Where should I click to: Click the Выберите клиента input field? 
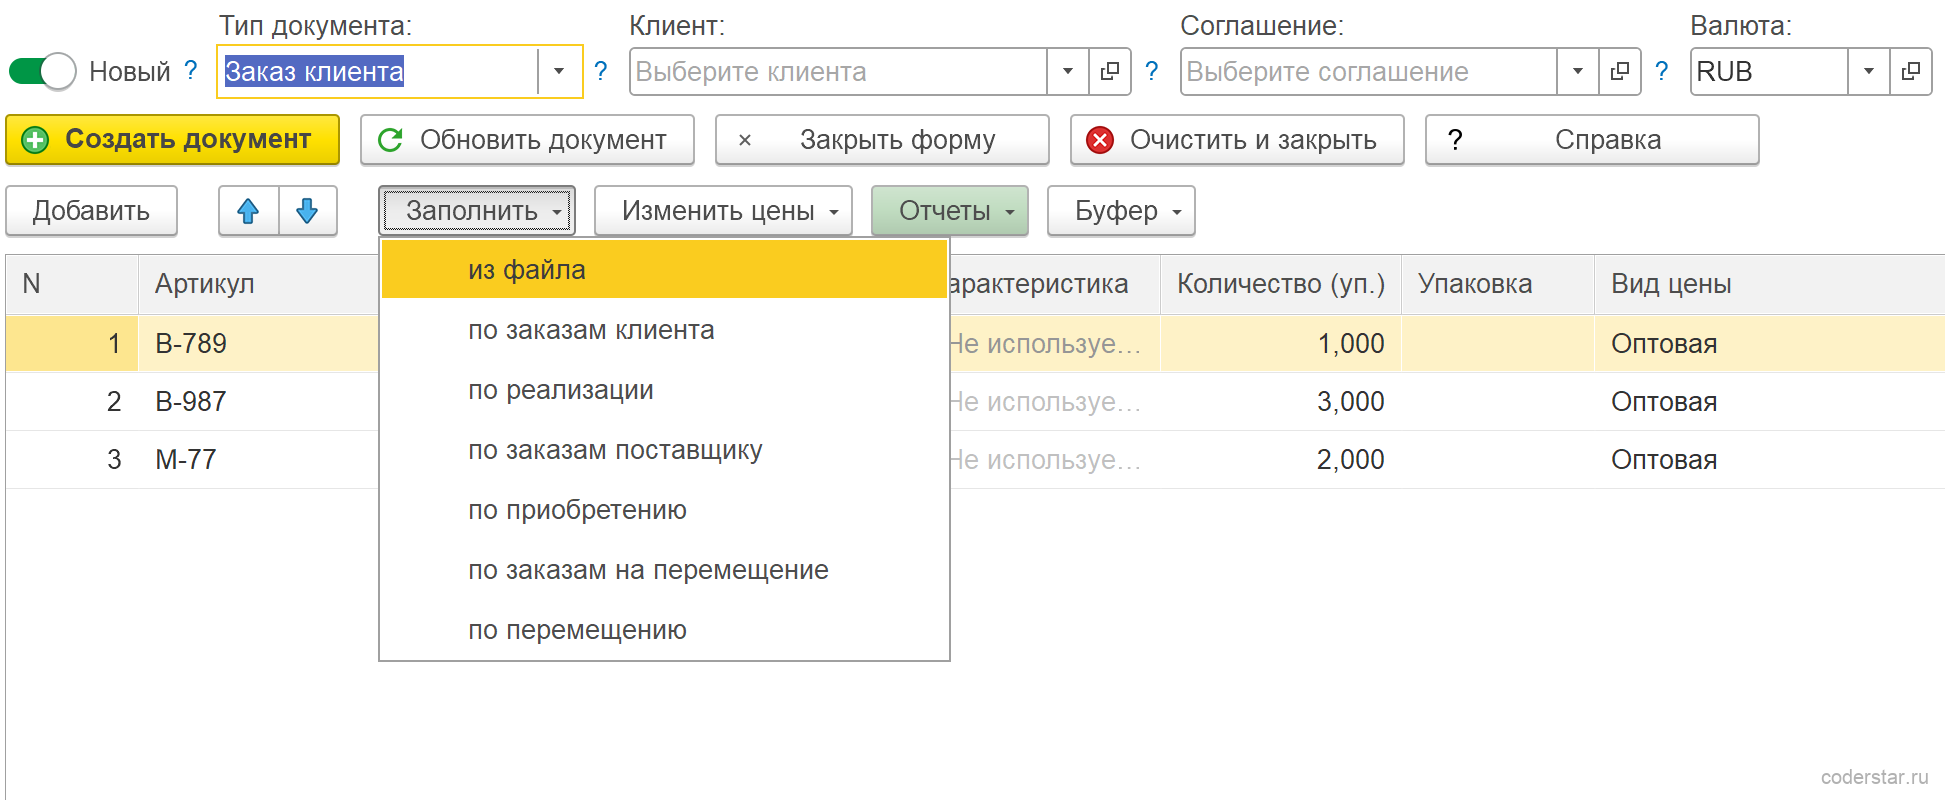click(x=838, y=71)
